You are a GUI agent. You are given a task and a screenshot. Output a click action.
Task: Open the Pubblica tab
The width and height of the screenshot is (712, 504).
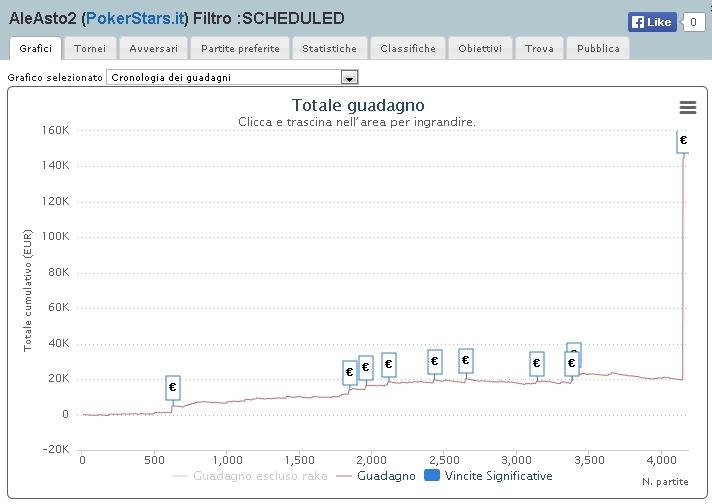(598, 48)
